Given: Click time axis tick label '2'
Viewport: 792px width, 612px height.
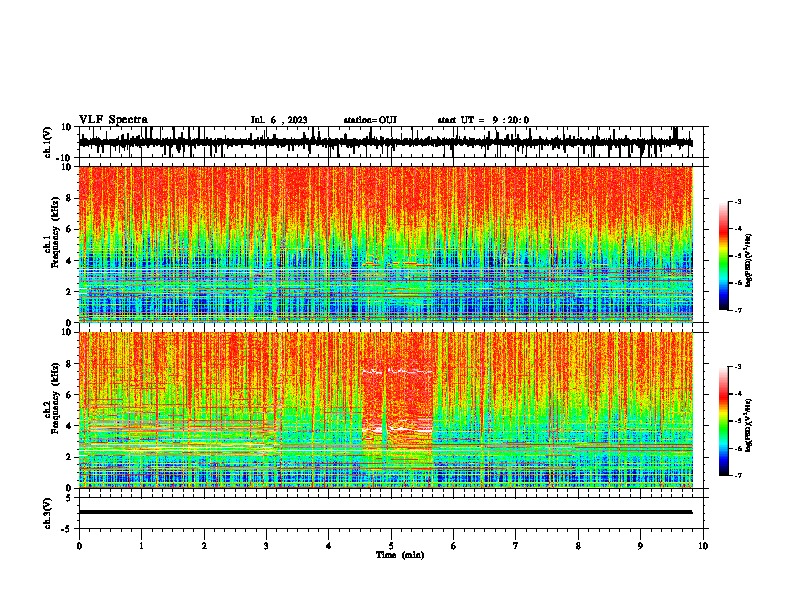Looking at the screenshot, I should tap(204, 546).
